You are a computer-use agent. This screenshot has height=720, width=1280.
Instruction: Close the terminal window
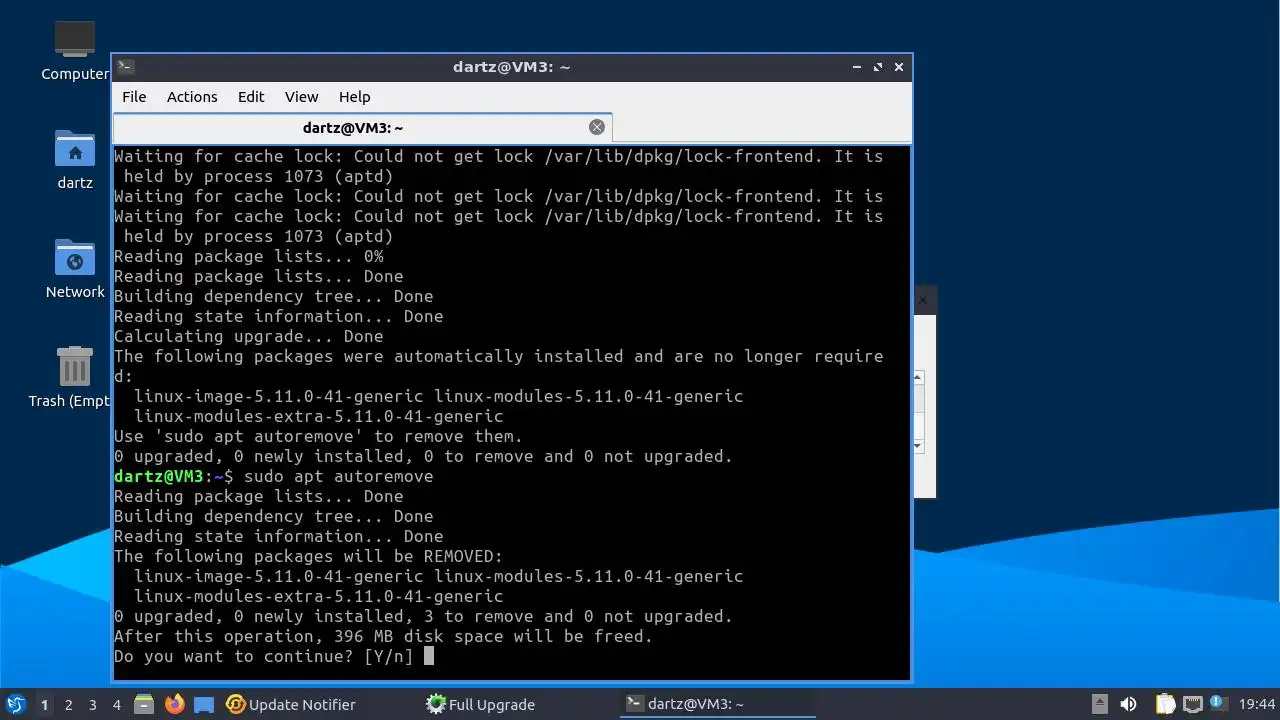899,67
